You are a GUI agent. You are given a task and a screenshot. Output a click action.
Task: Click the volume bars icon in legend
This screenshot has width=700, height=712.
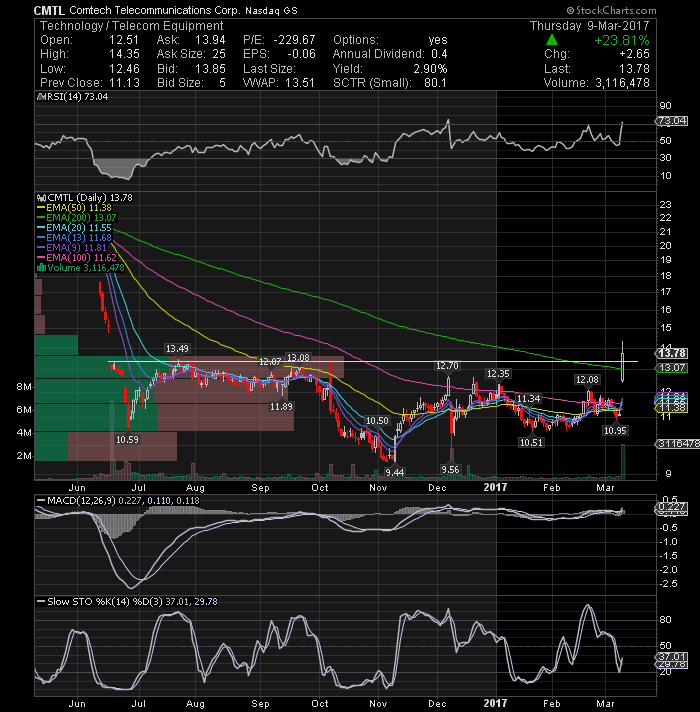(x=41, y=267)
